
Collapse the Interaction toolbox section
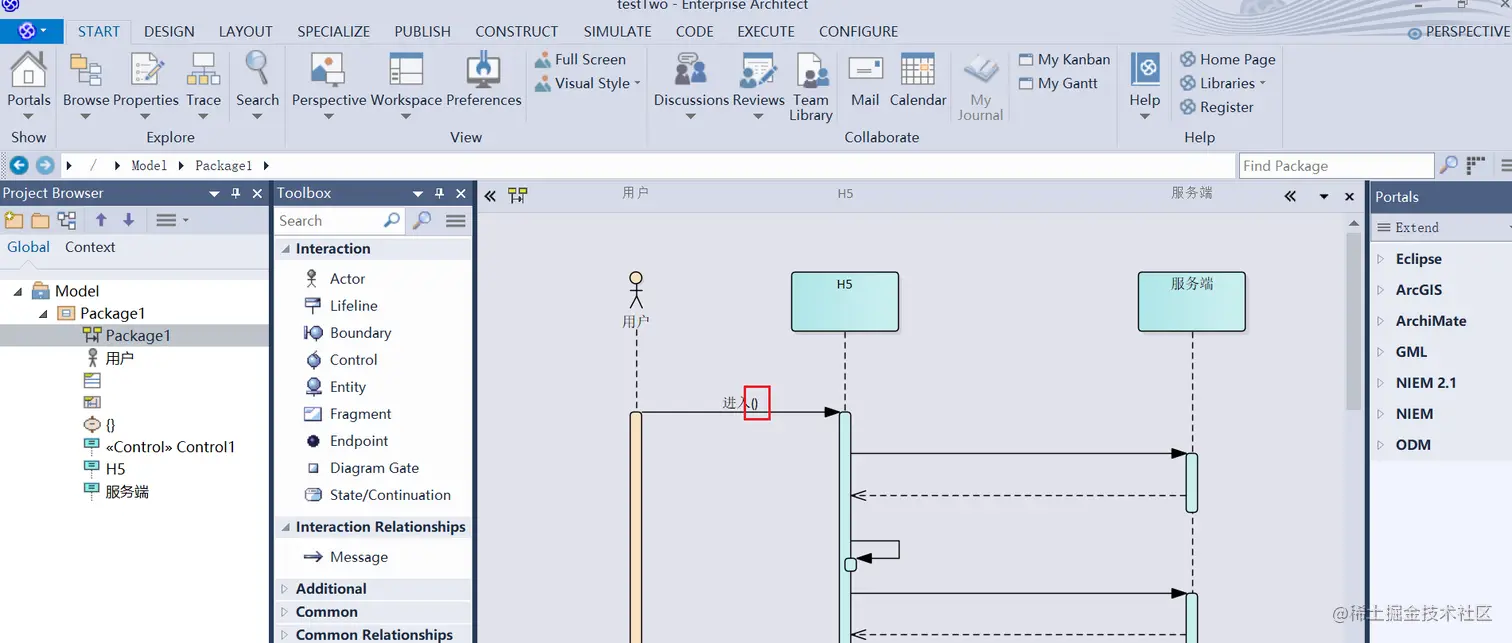click(x=284, y=249)
